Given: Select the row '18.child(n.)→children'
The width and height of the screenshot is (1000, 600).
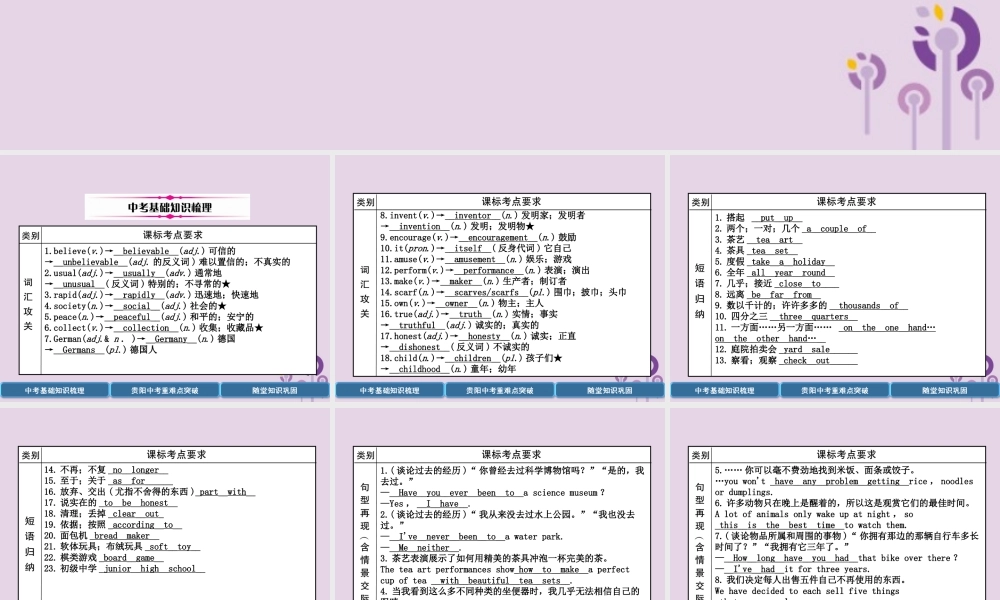Looking at the screenshot, I should click(471, 358).
